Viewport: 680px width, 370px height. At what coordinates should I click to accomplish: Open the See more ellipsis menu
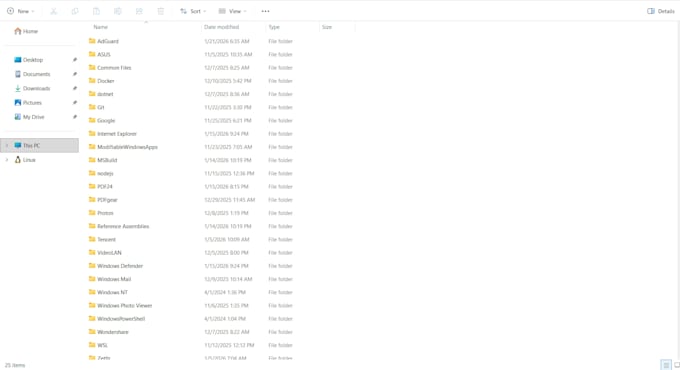pos(265,11)
